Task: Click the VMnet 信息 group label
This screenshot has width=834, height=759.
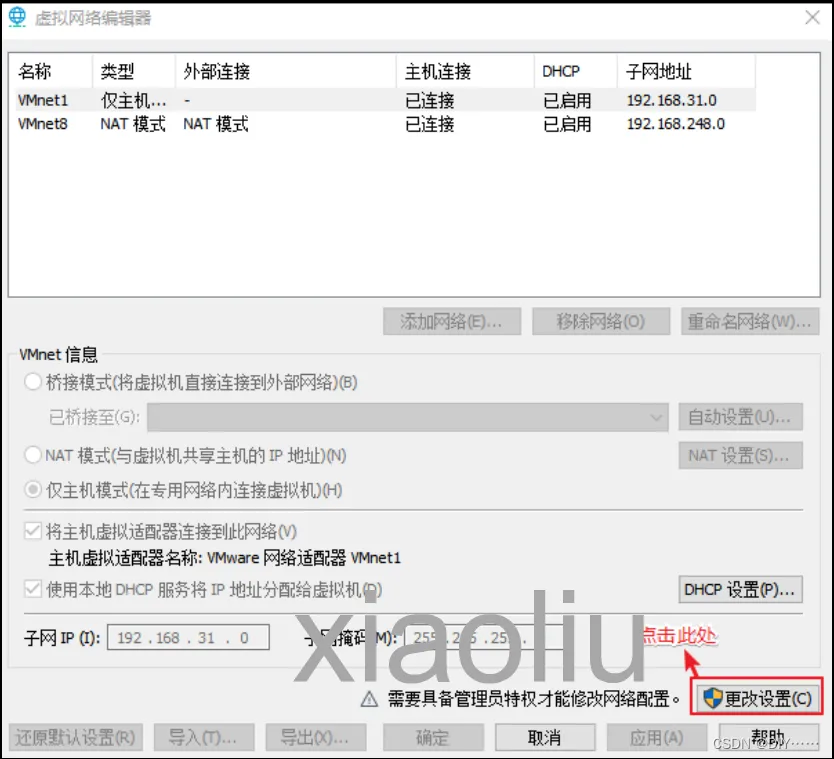Action: (59, 354)
